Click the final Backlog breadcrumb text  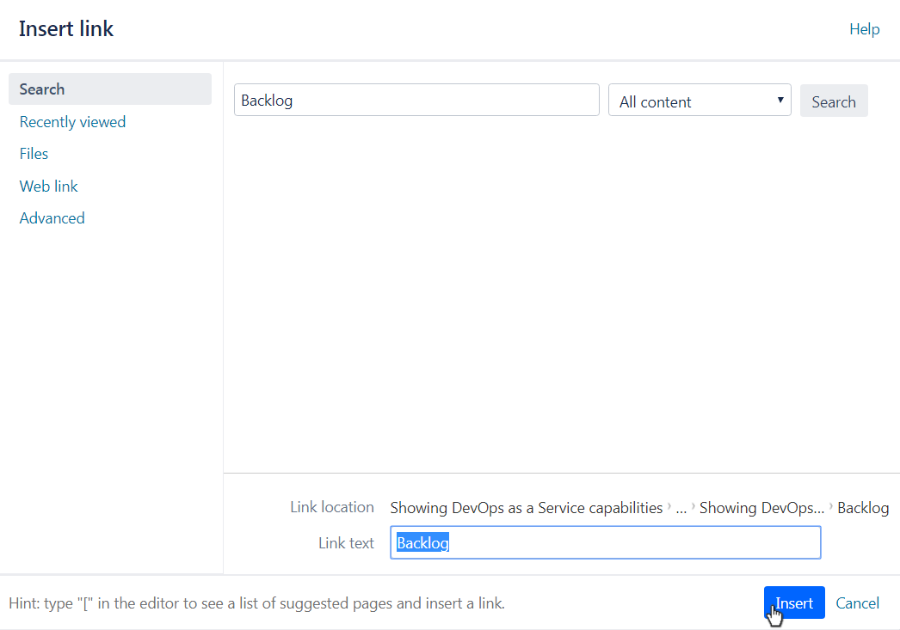tap(863, 508)
